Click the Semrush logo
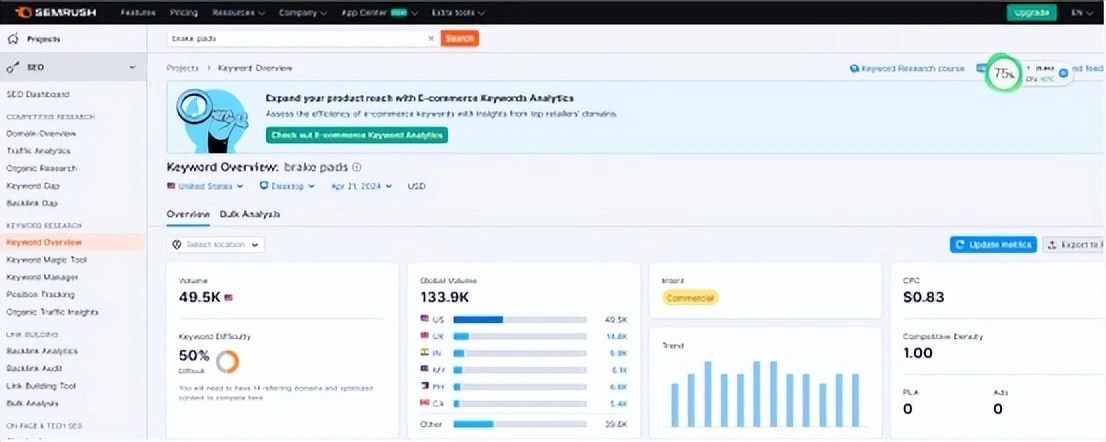1106x442 pixels. (58, 13)
